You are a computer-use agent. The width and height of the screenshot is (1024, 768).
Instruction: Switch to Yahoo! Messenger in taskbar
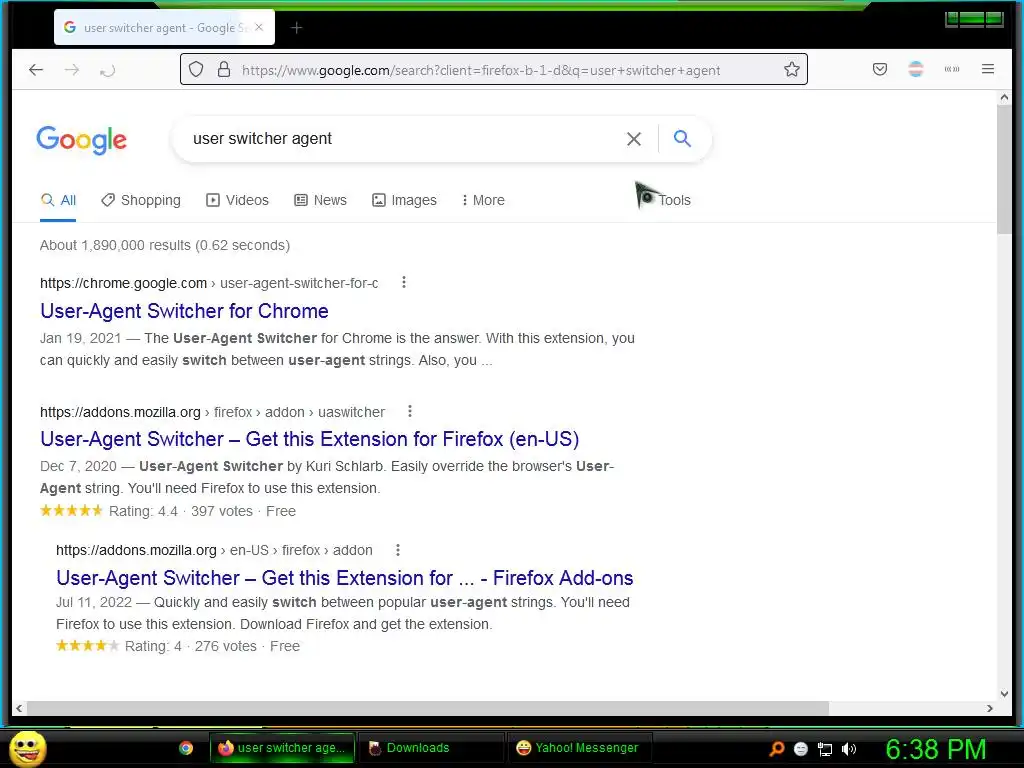pos(581,748)
